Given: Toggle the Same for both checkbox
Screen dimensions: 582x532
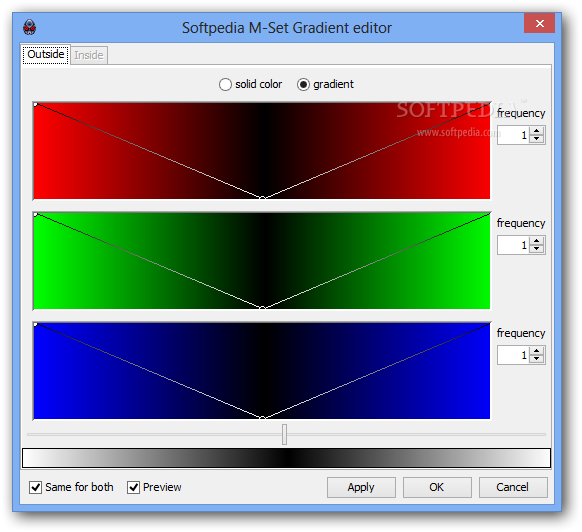Looking at the screenshot, I should pyautogui.click(x=35, y=487).
